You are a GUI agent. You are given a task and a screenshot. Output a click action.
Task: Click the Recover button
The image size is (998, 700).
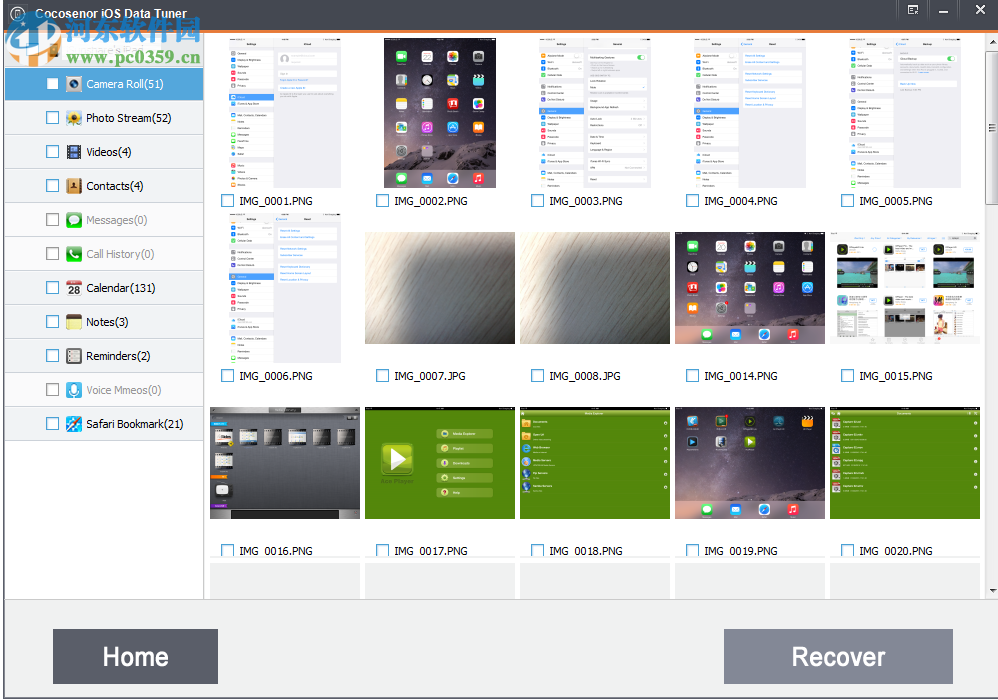pyautogui.click(x=838, y=656)
